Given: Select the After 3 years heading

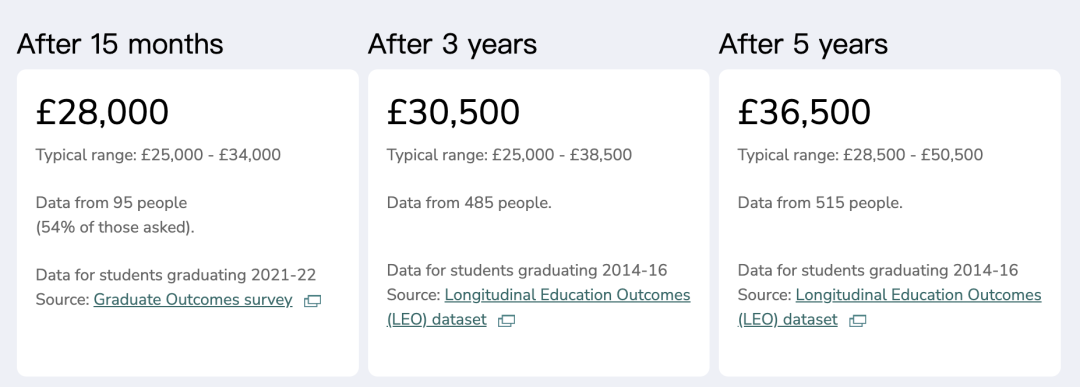Looking at the screenshot, I should (453, 44).
